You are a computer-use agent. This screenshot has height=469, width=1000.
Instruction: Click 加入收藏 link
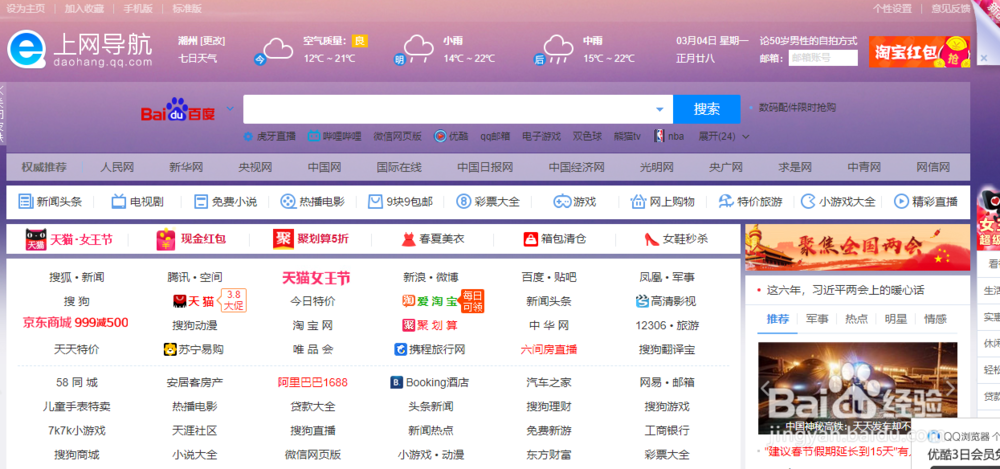tap(84, 8)
